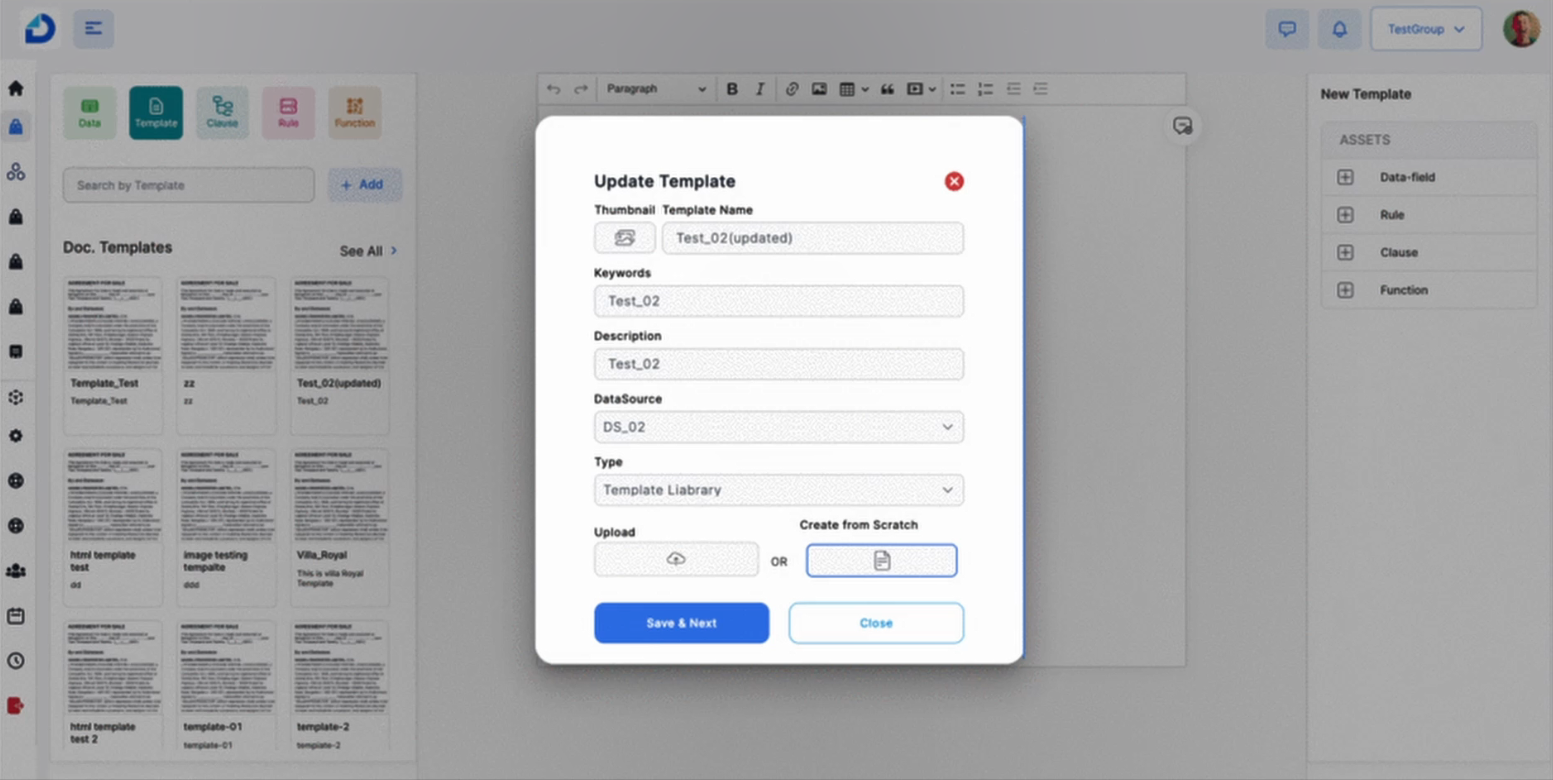Click the Save & Next button

[681, 622]
